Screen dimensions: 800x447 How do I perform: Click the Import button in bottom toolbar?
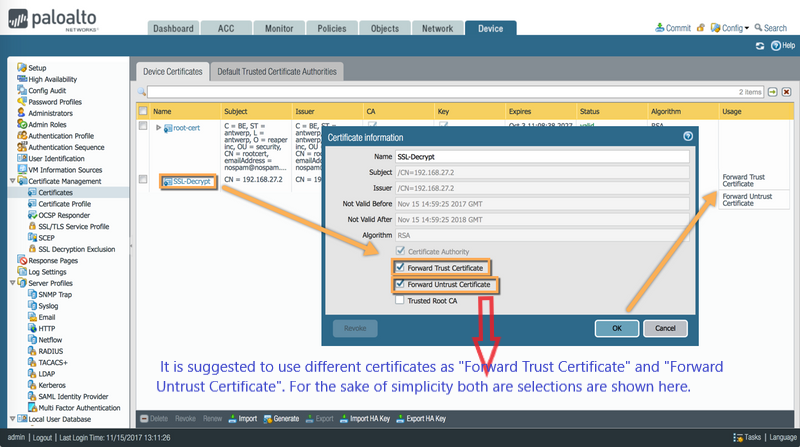point(243,418)
